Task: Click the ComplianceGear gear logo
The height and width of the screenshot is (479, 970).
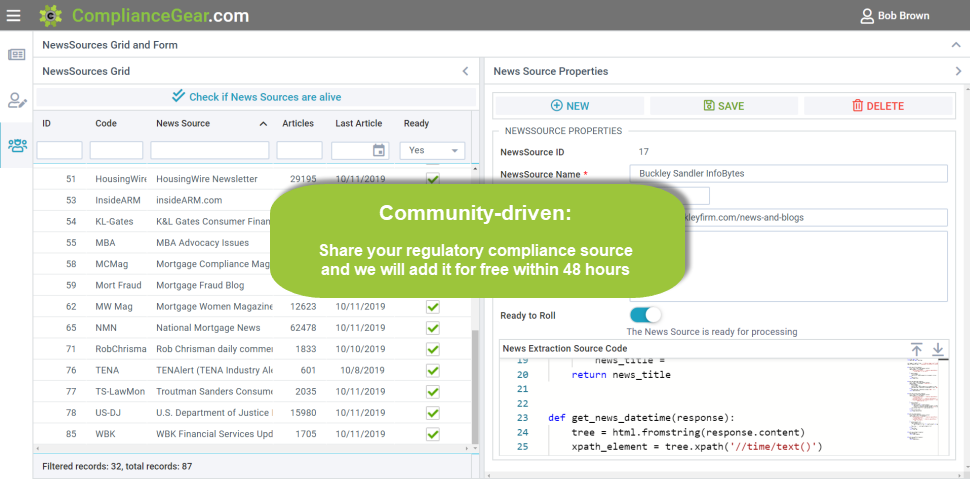Action: pos(51,15)
